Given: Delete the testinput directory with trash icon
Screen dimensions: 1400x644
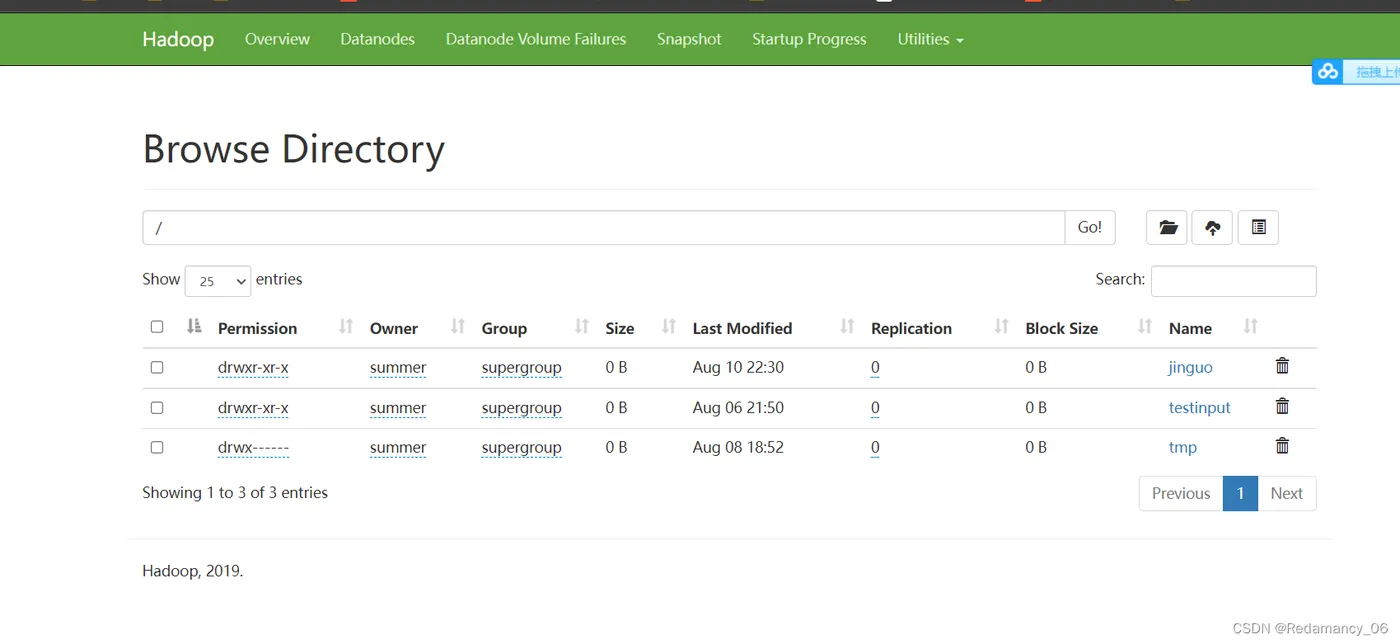Looking at the screenshot, I should (1282, 406).
